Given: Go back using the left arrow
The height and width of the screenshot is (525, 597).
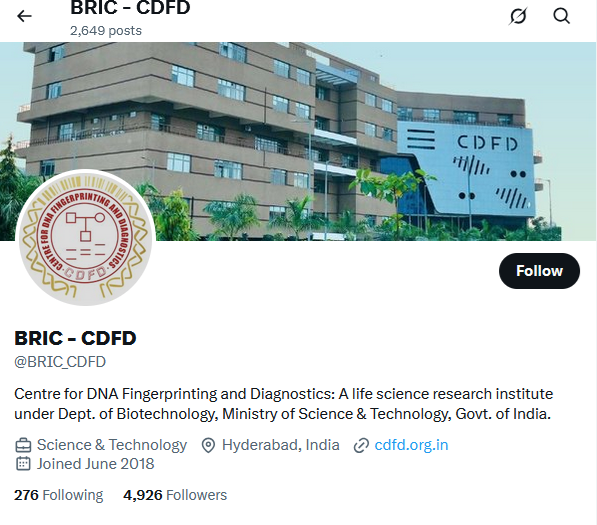Looking at the screenshot, I should [x=24, y=16].
